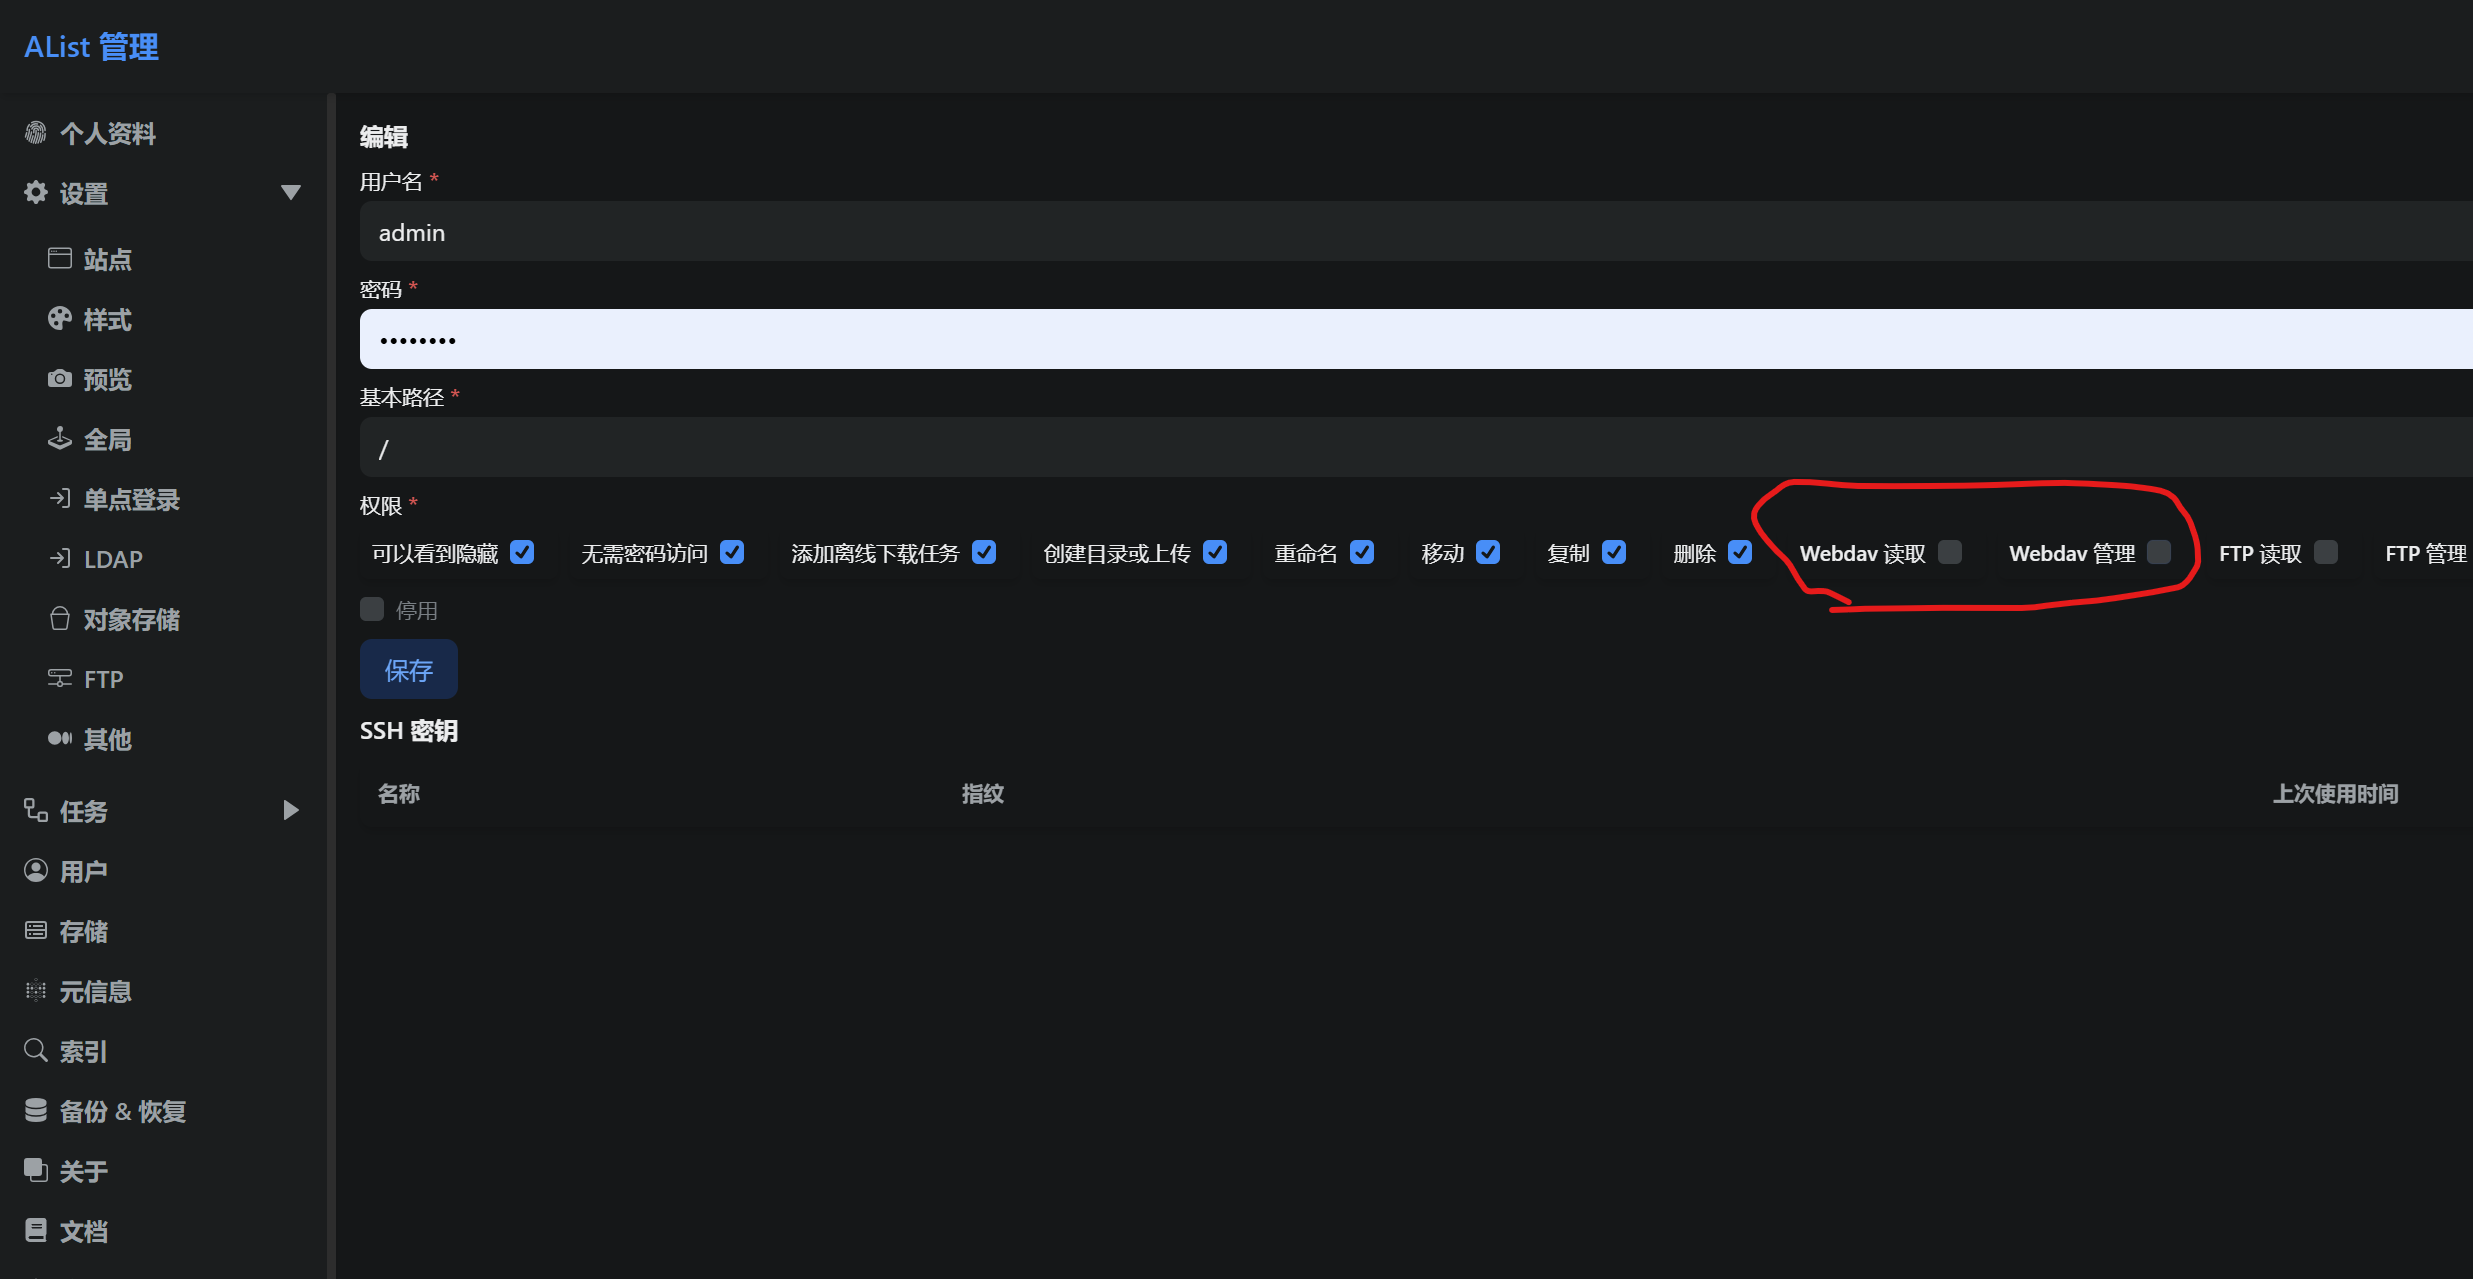Collapse the 设置 section arrow
Image resolution: width=2473 pixels, height=1279 pixels.
click(291, 192)
